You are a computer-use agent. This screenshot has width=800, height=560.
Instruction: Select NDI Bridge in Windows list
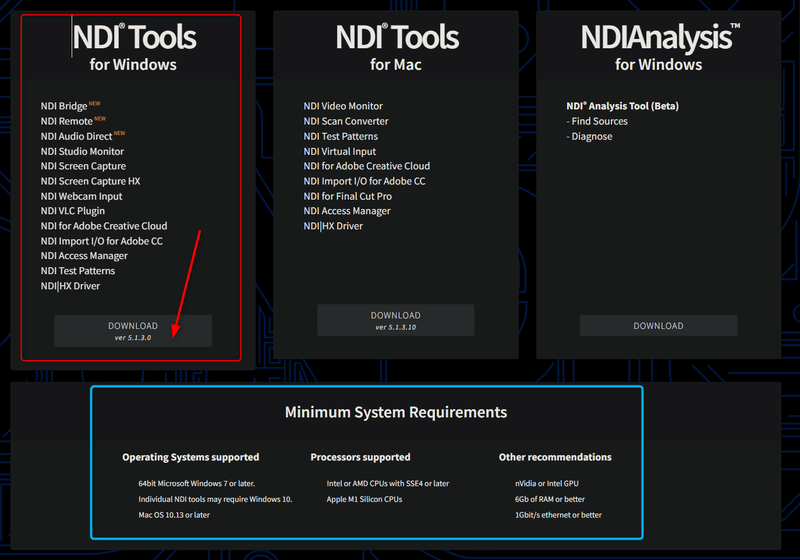click(x=64, y=106)
